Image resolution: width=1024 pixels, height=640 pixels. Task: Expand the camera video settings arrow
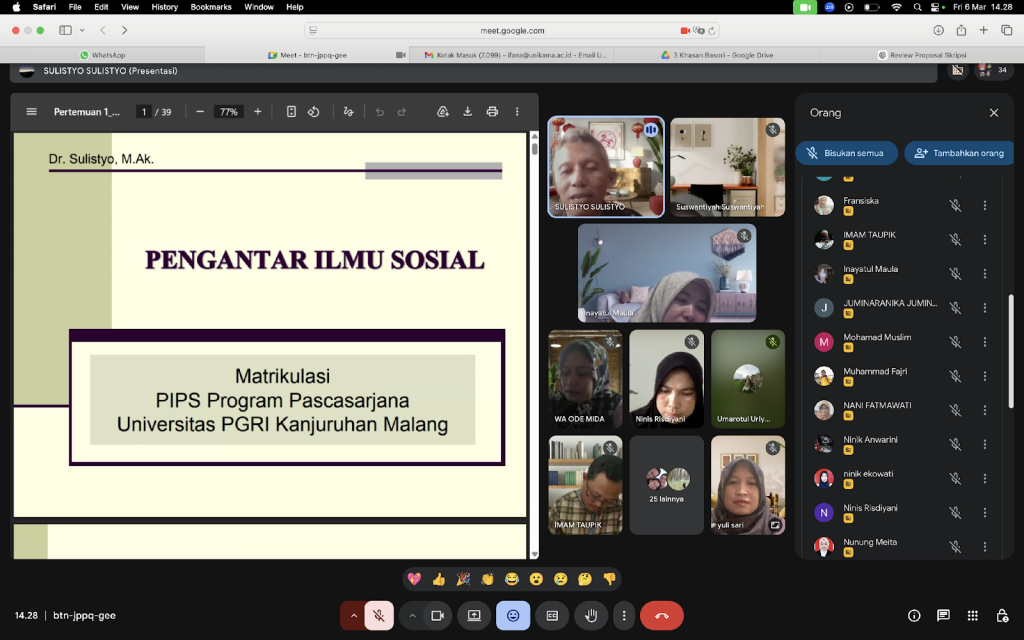[411, 615]
